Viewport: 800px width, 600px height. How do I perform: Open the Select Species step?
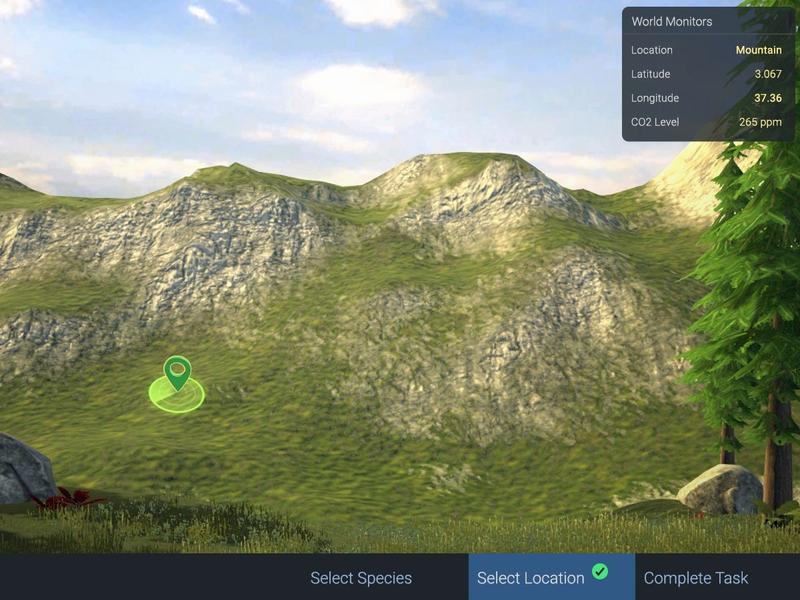(x=361, y=578)
